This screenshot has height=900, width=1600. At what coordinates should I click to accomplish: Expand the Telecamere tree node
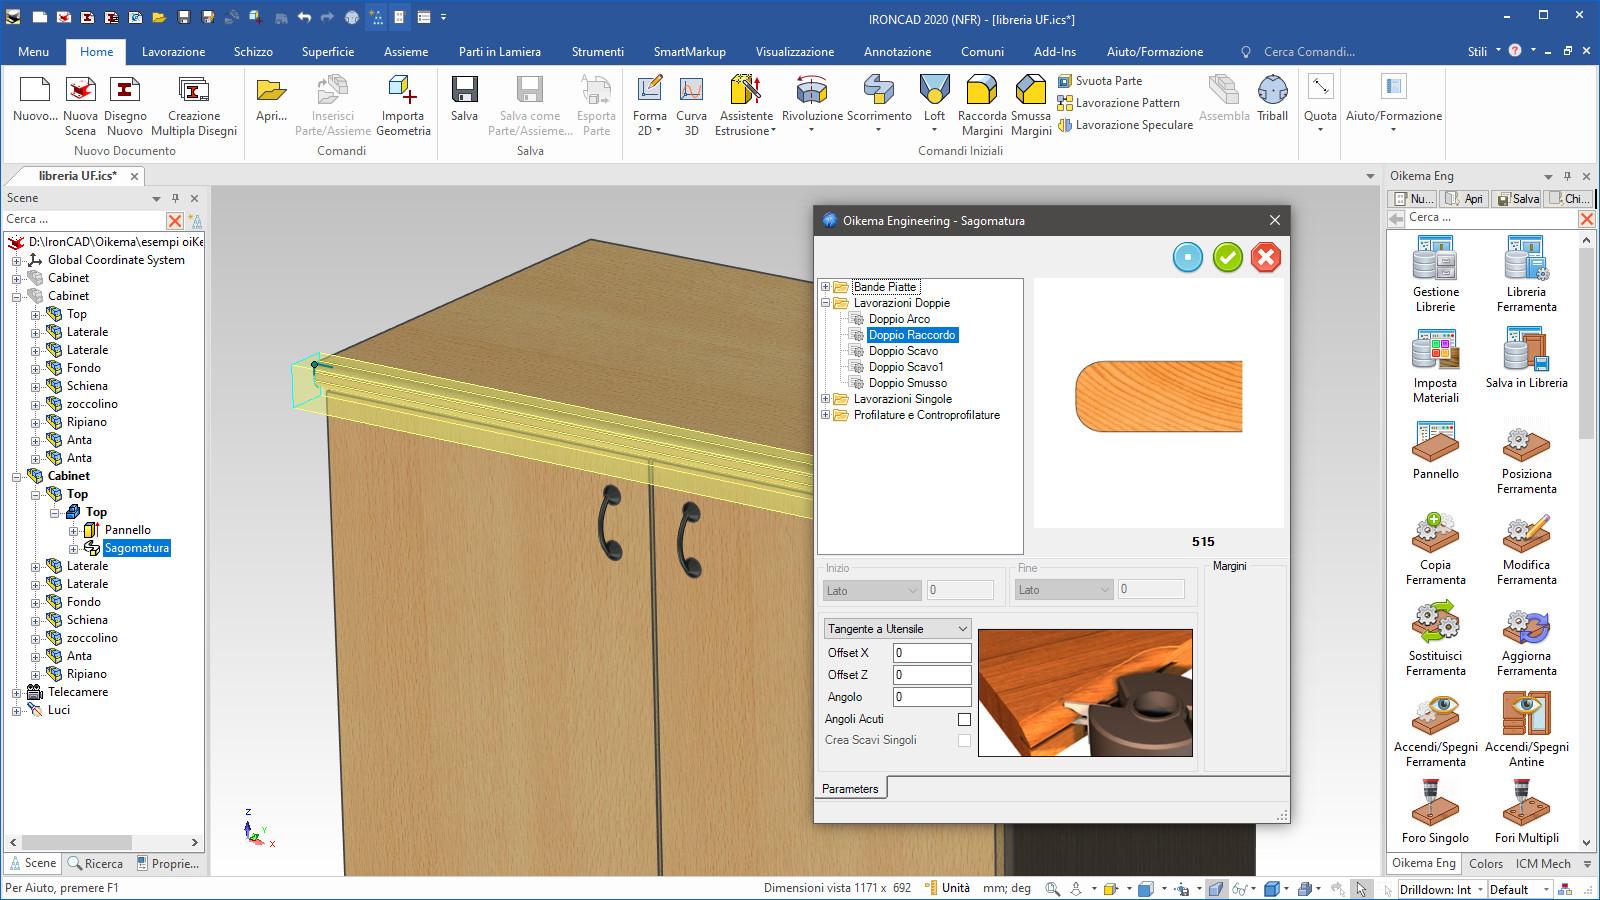click(x=17, y=692)
